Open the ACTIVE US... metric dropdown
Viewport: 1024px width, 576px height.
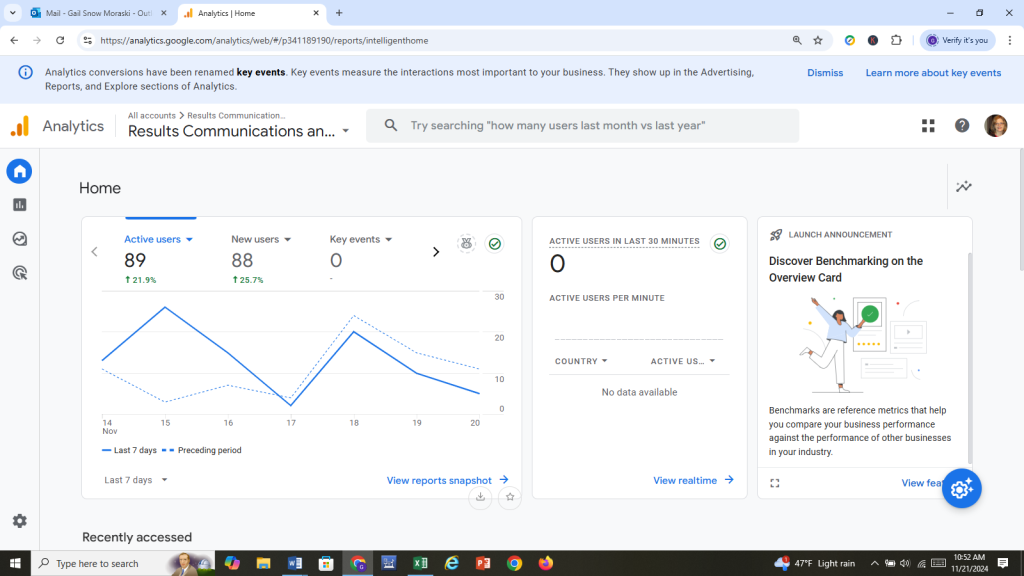[x=683, y=361]
